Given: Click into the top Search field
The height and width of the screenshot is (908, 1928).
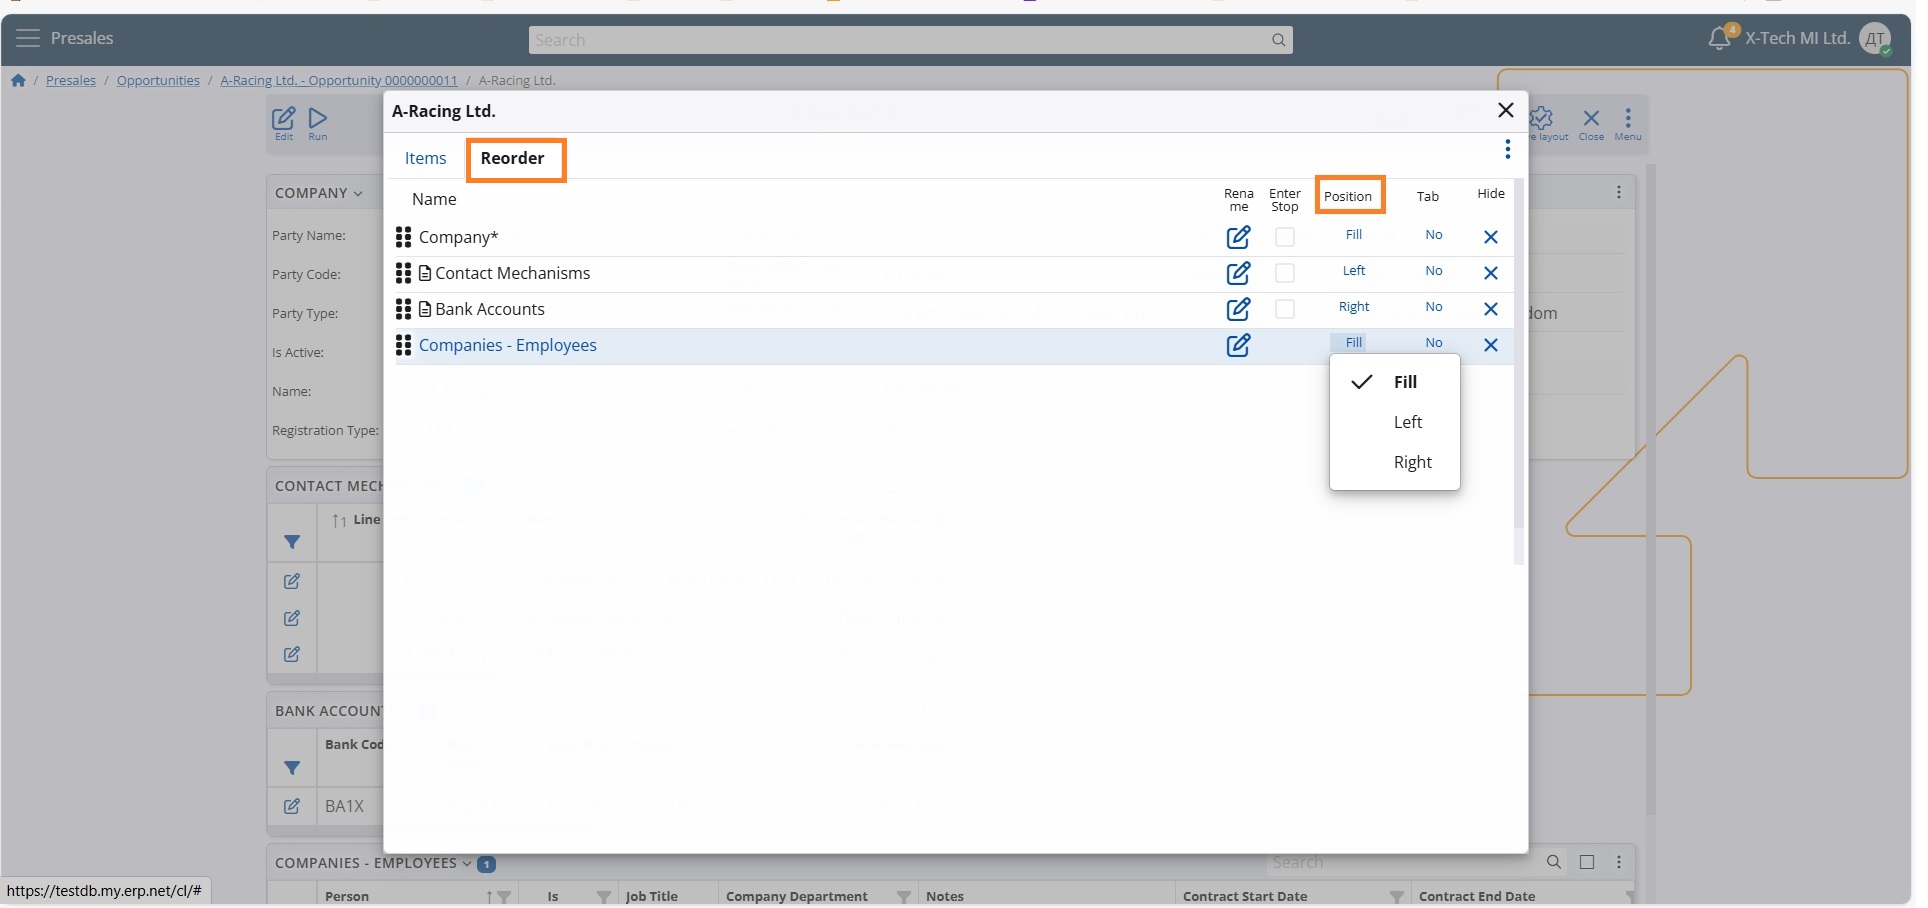Looking at the screenshot, I should point(911,40).
